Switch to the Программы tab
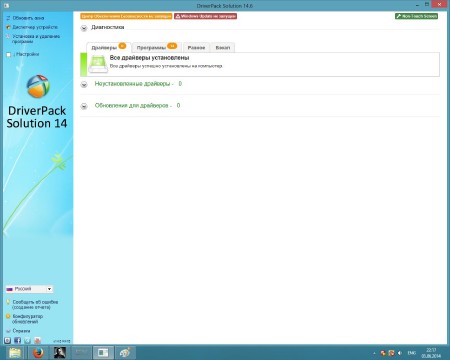This screenshot has width=450, height=360. (157, 47)
